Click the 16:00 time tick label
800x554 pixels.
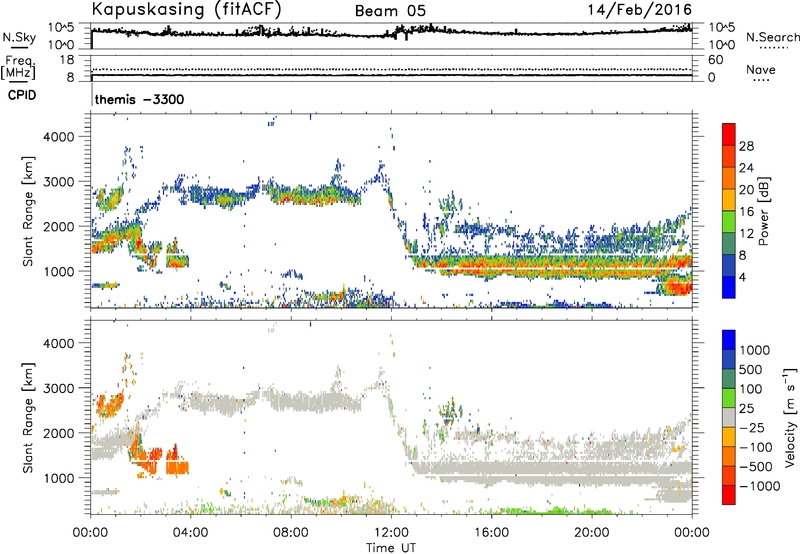click(x=491, y=533)
